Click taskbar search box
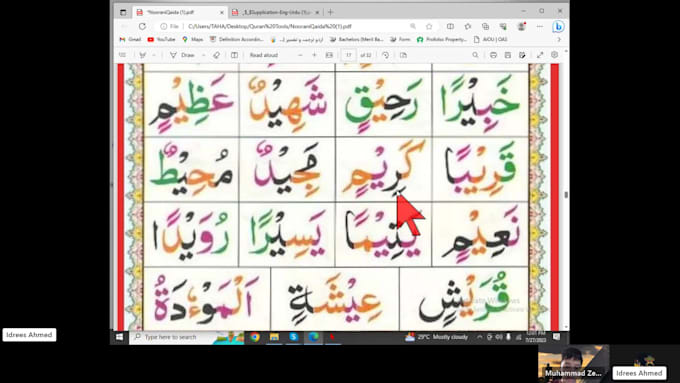The height and width of the screenshot is (383, 680). tap(186, 337)
